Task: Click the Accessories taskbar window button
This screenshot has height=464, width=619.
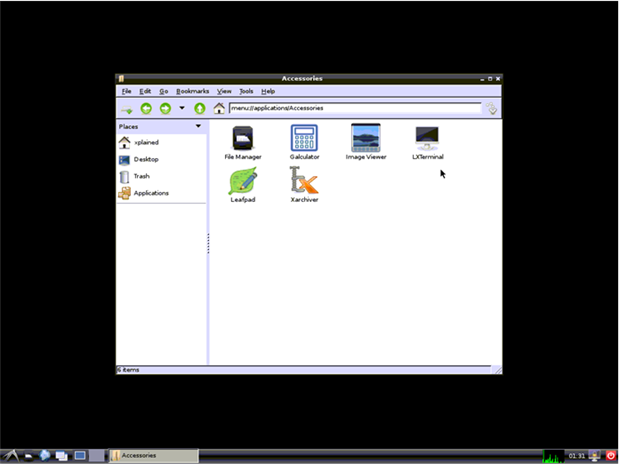Action: pyautogui.click(x=154, y=456)
